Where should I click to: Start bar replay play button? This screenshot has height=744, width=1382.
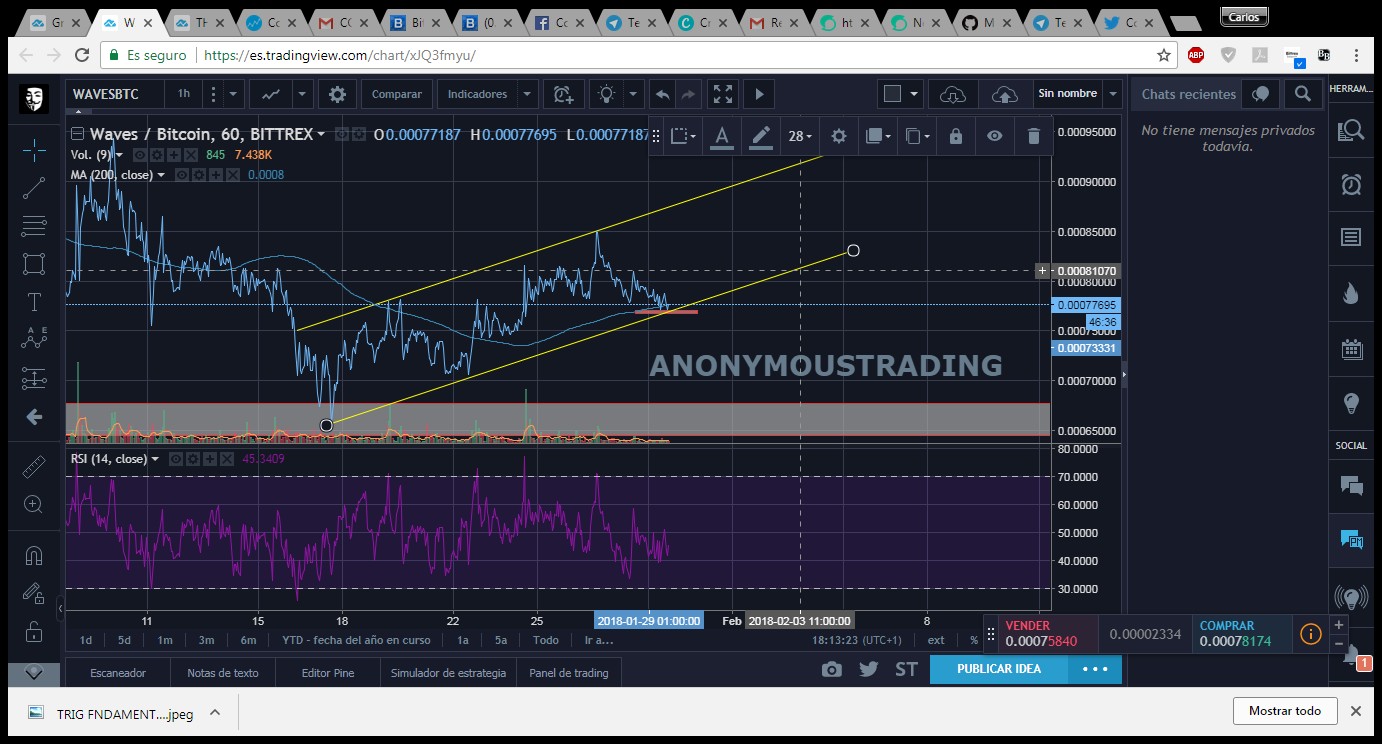pyautogui.click(x=759, y=94)
